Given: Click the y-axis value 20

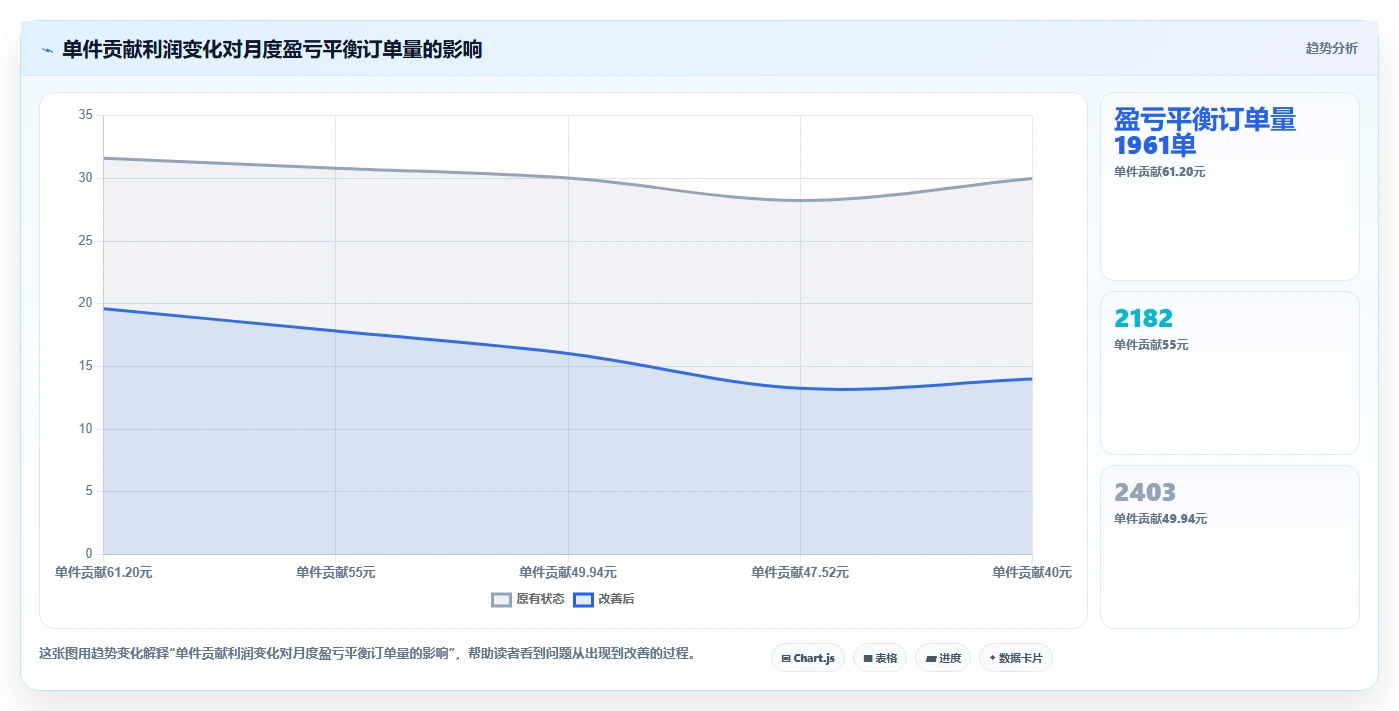Looking at the screenshot, I should (x=85, y=303).
